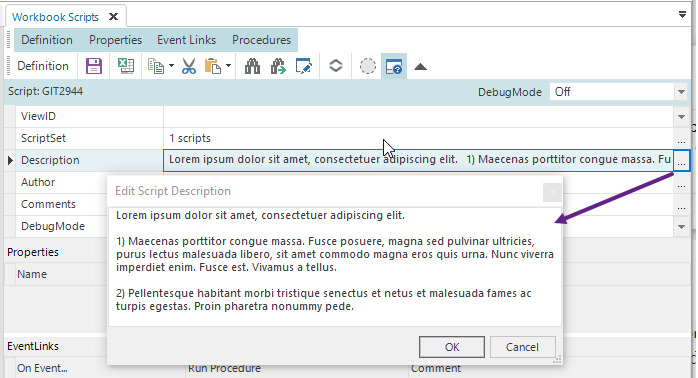Click the Copy icon
This screenshot has height=378, width=698.
pos(156,66)
